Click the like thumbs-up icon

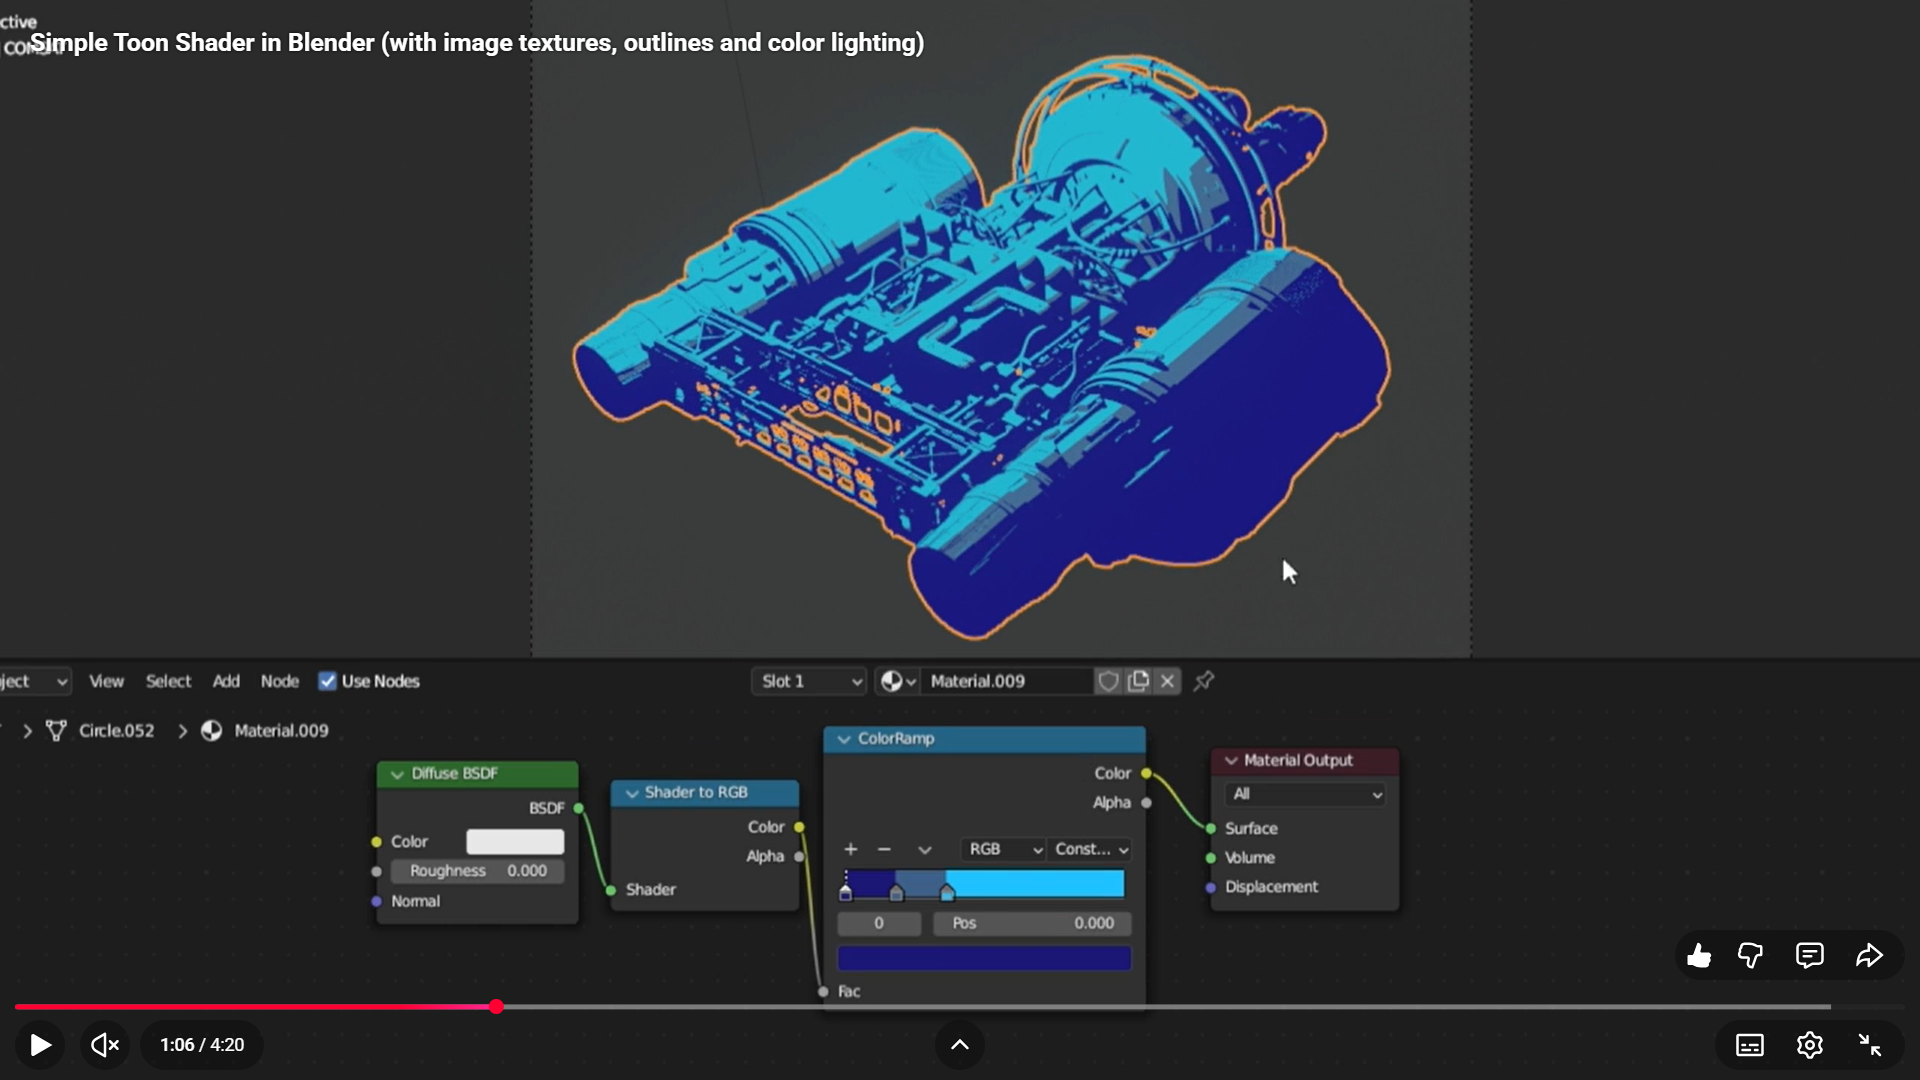click(x=1699, y=956)
